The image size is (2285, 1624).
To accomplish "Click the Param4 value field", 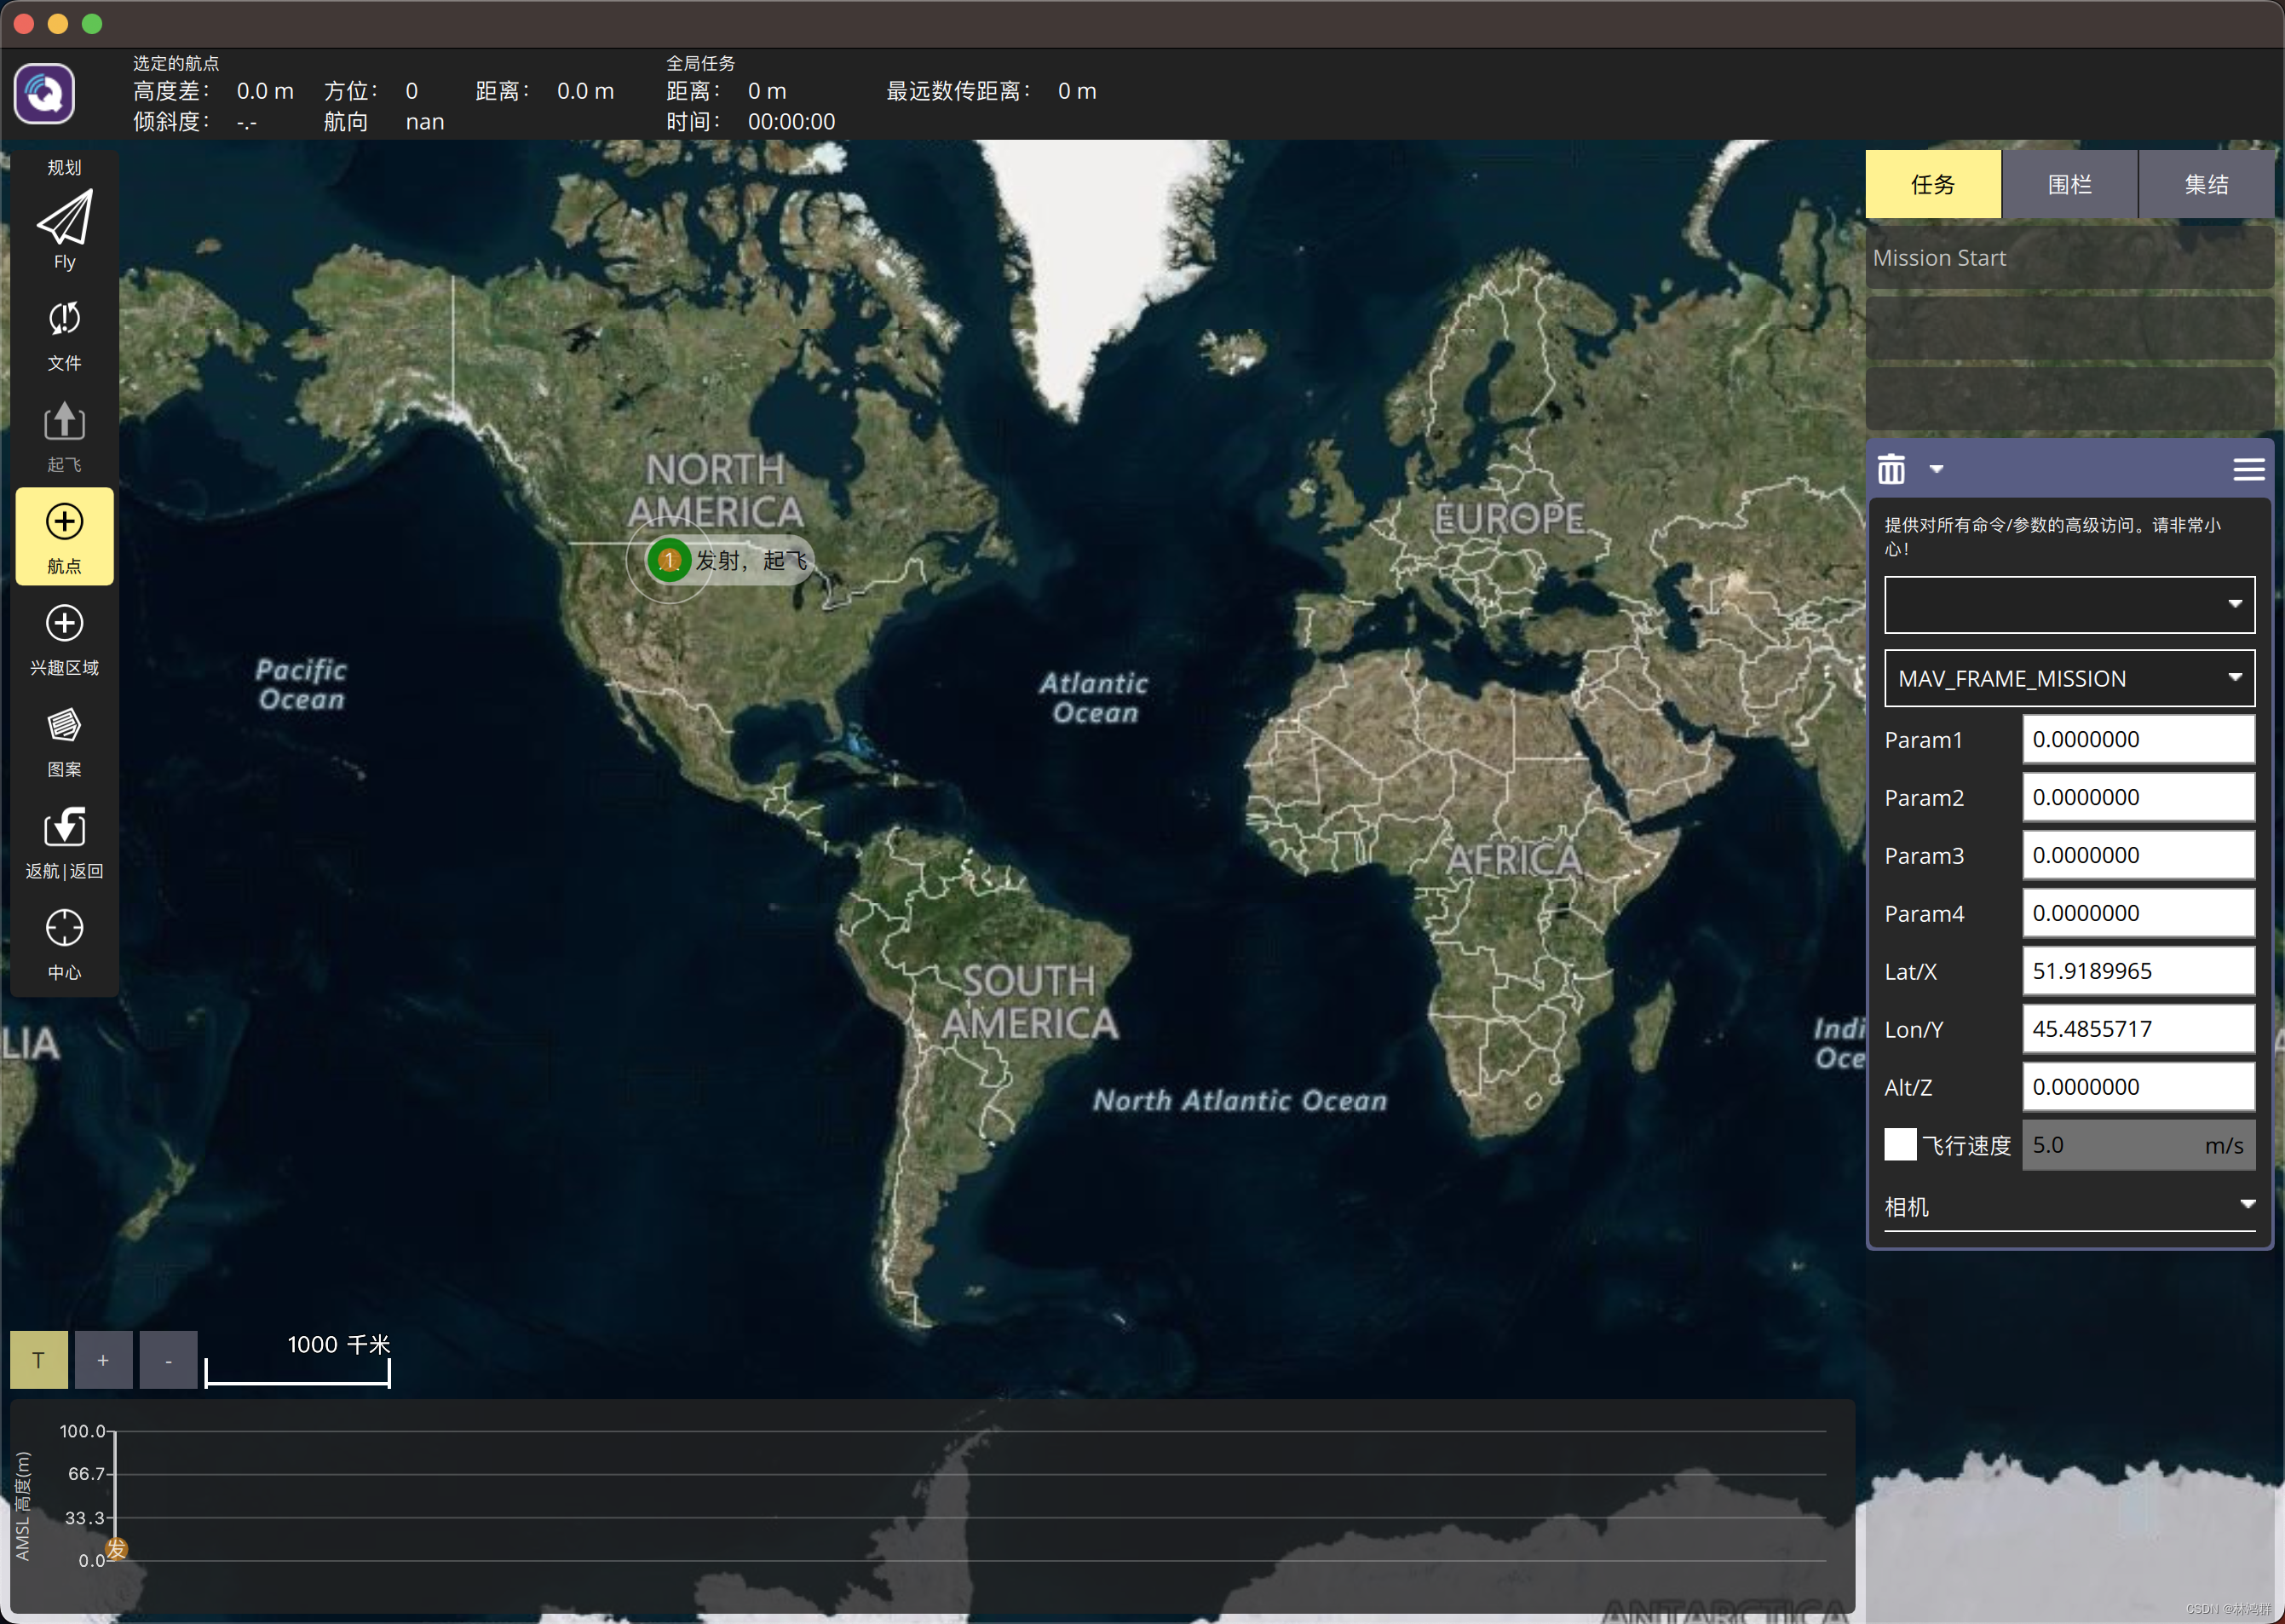I will (x=2138, y=913).
